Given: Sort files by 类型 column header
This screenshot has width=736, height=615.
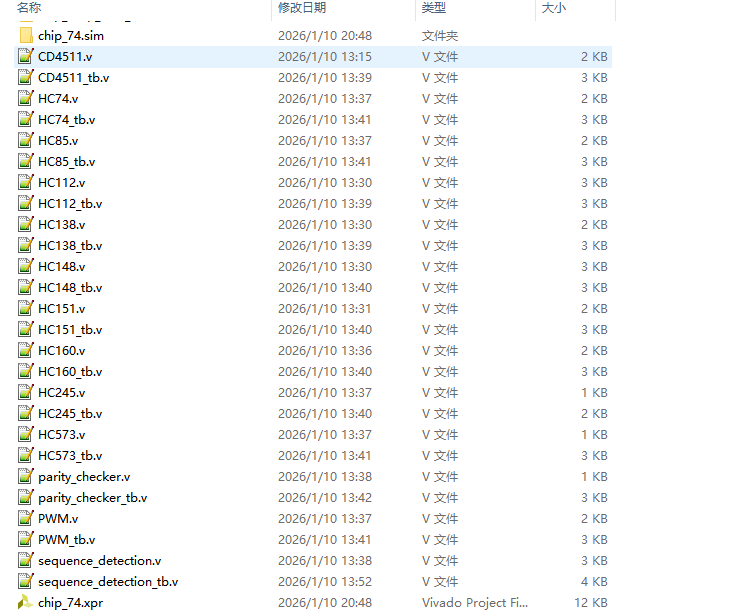Looking at the screenshot, I should tap(434, 8).
